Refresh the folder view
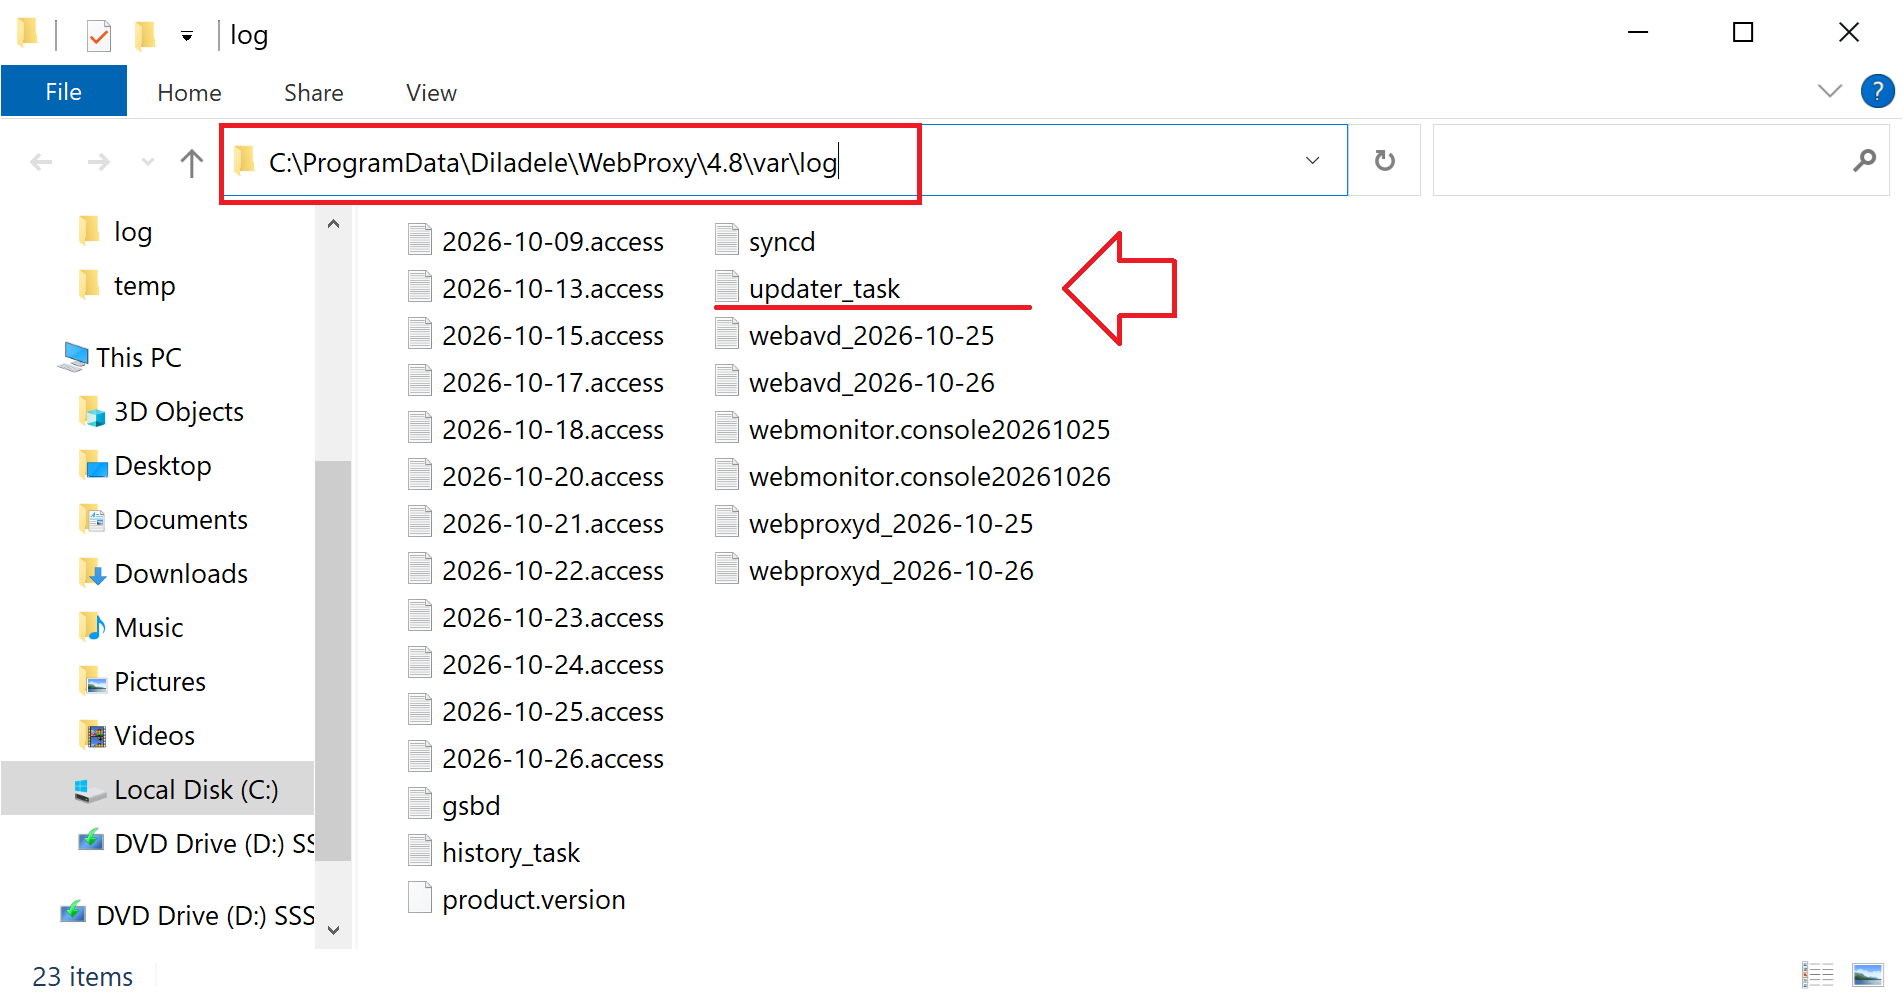Screen dimensions: 1903x1002 (1384, 160)
